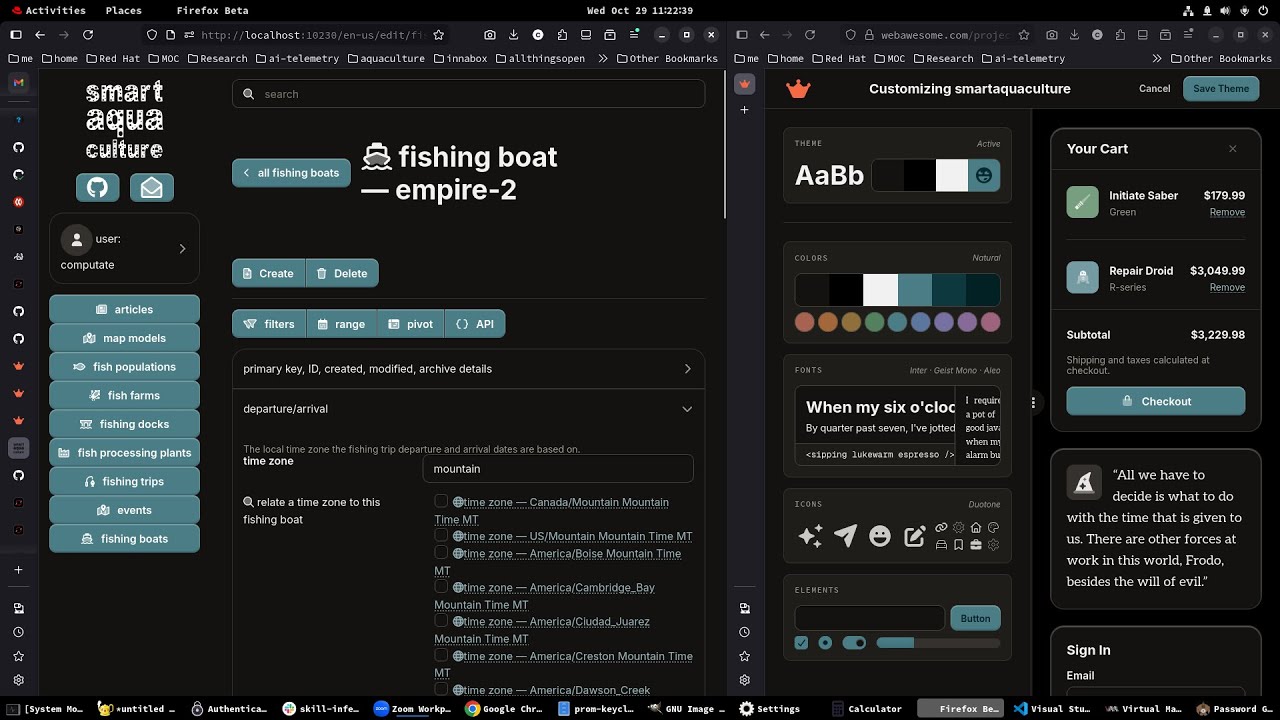Open the fish populations nav item
This screenshot has height=720, width=1280.
pyautogui.click(x=124, y=367)
